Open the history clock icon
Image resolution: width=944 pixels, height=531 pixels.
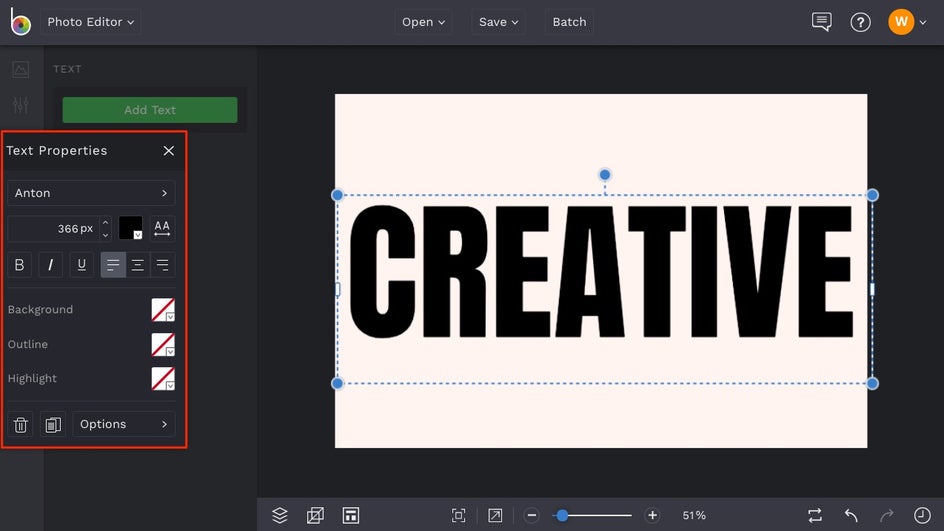pyautogui.click(x=922, y=515)
